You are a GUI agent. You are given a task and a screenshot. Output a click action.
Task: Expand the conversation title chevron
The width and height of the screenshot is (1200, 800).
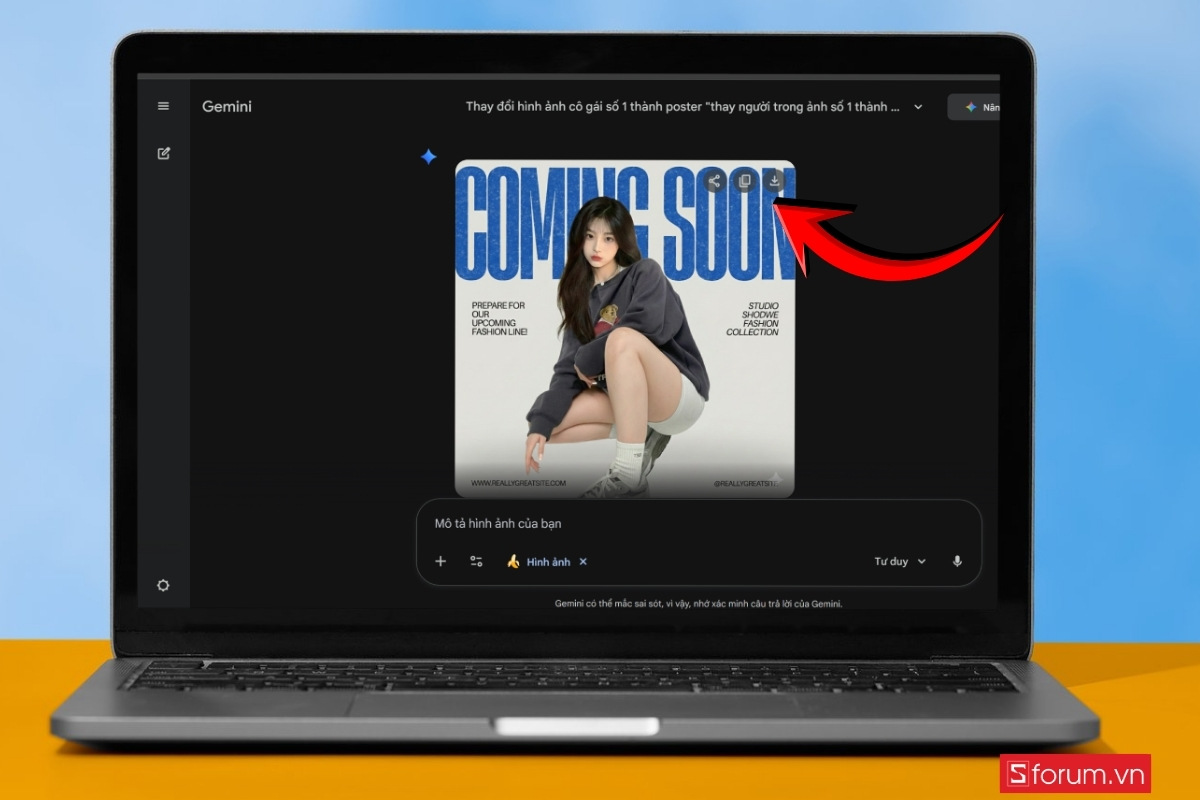point(918,107)
